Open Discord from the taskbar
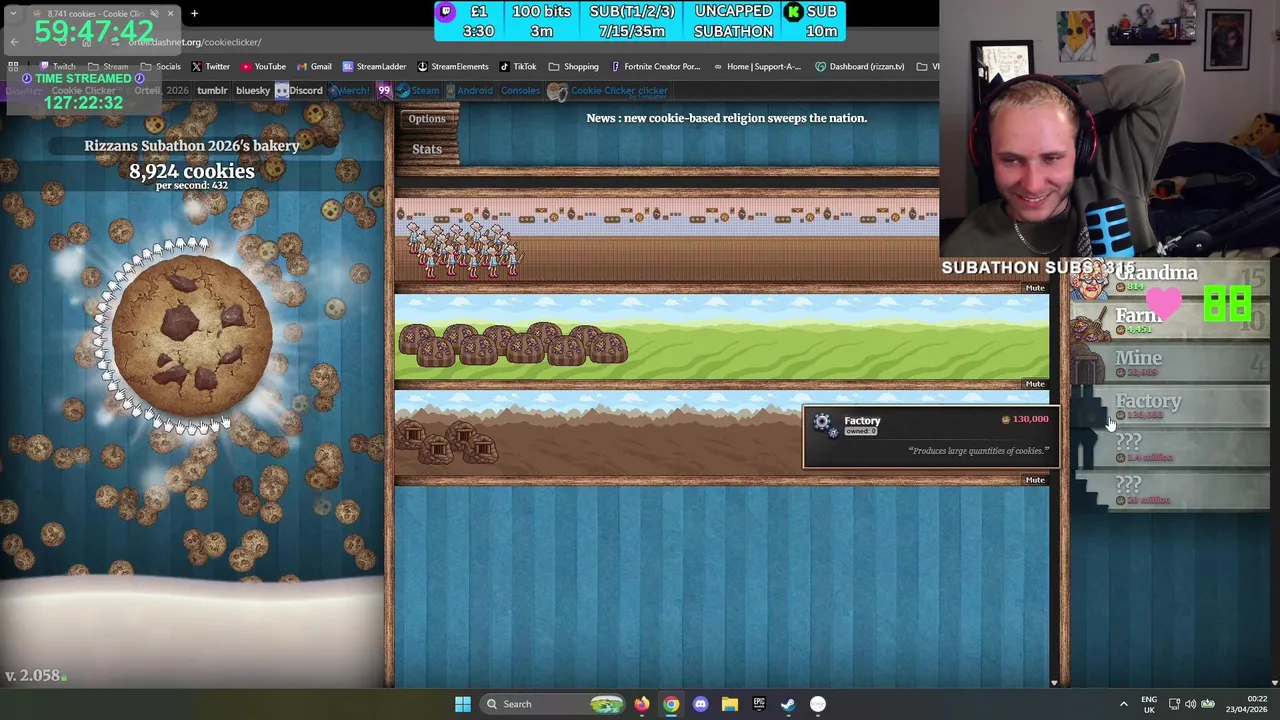The width and height of the screenshot is (1280, 720). 700,704
